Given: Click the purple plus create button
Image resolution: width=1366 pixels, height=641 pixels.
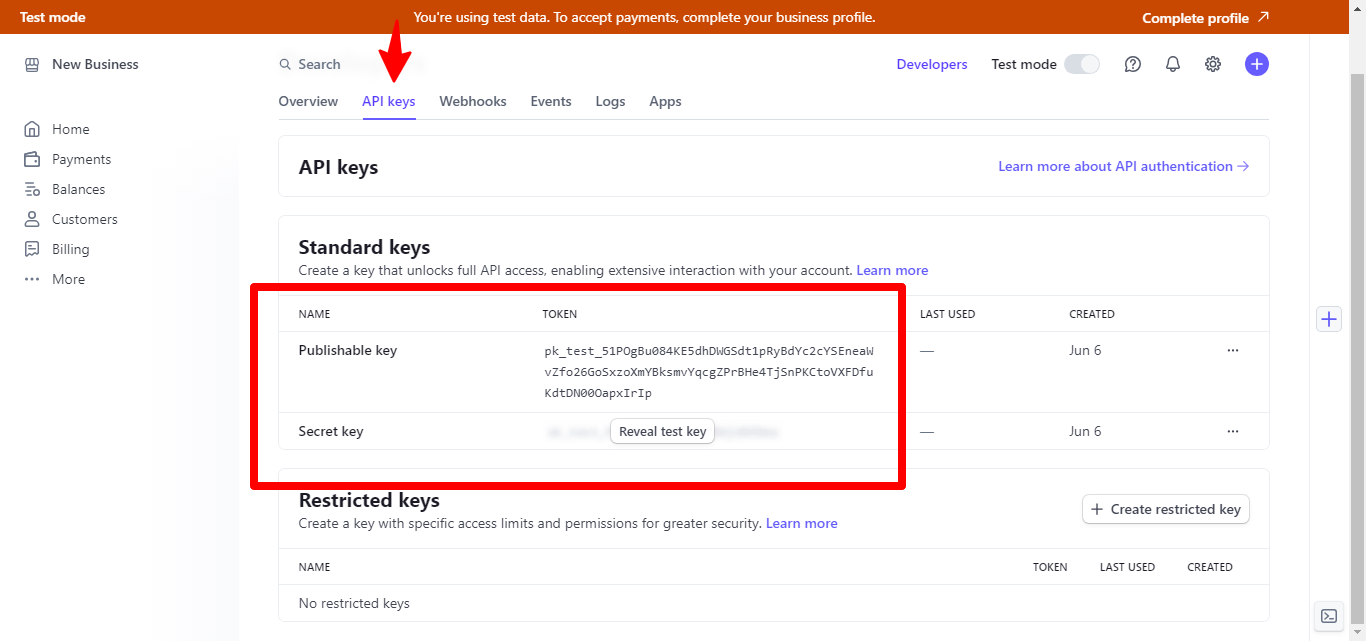Looking at the screenshot, I should [1256, 64].
